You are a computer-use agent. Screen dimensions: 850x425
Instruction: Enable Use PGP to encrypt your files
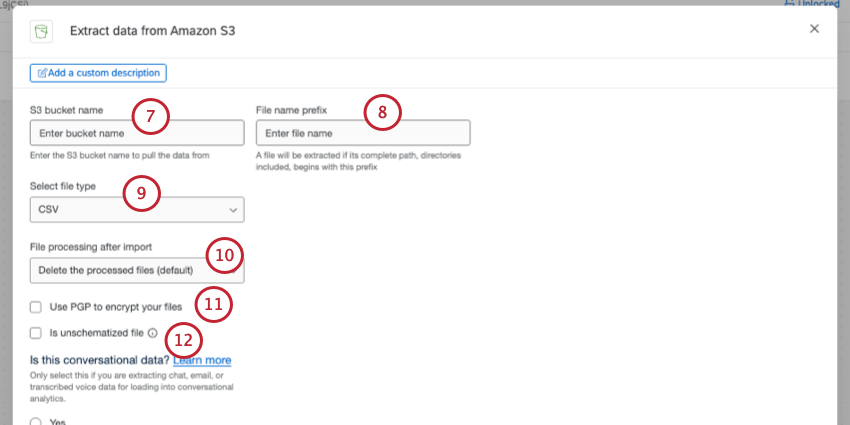coord(36,307)
